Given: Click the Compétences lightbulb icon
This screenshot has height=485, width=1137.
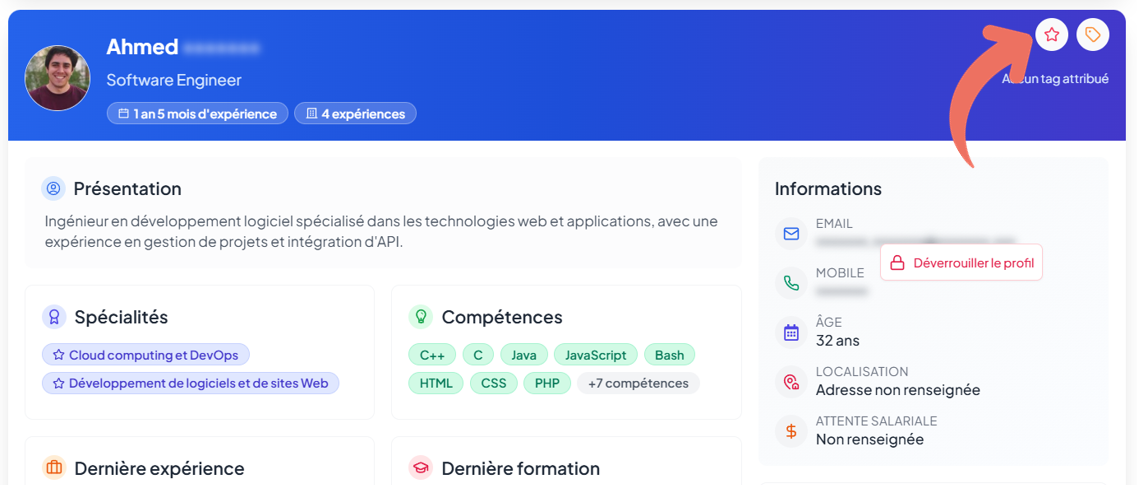Looking at the screenshot, I should click(421, 317).
